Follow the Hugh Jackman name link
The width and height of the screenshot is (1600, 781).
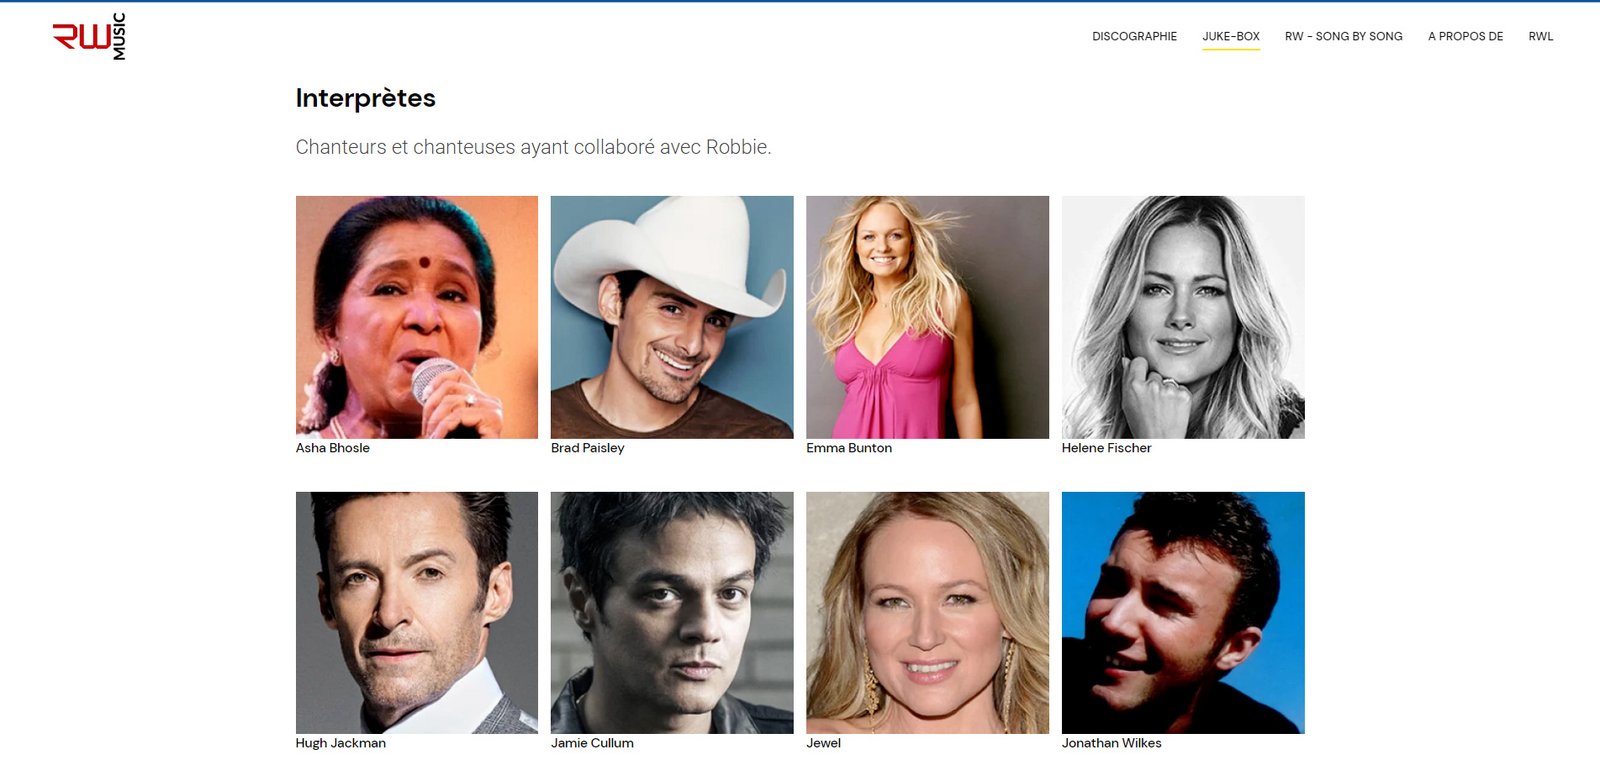click(x=341, y=743)
